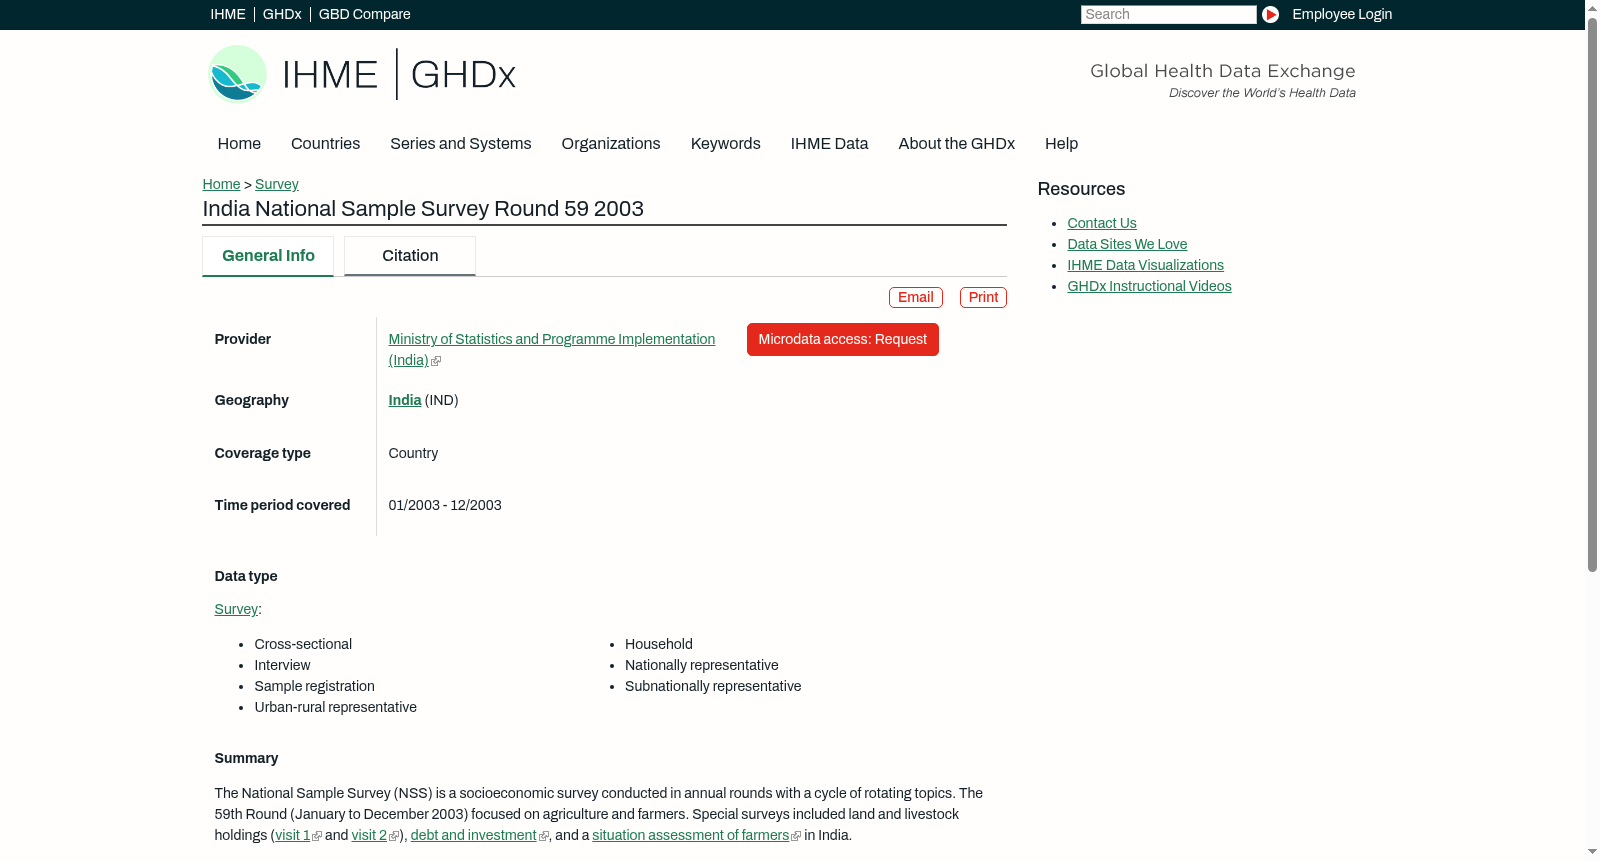Open About the GHDx menu item

tap(957, 144)
